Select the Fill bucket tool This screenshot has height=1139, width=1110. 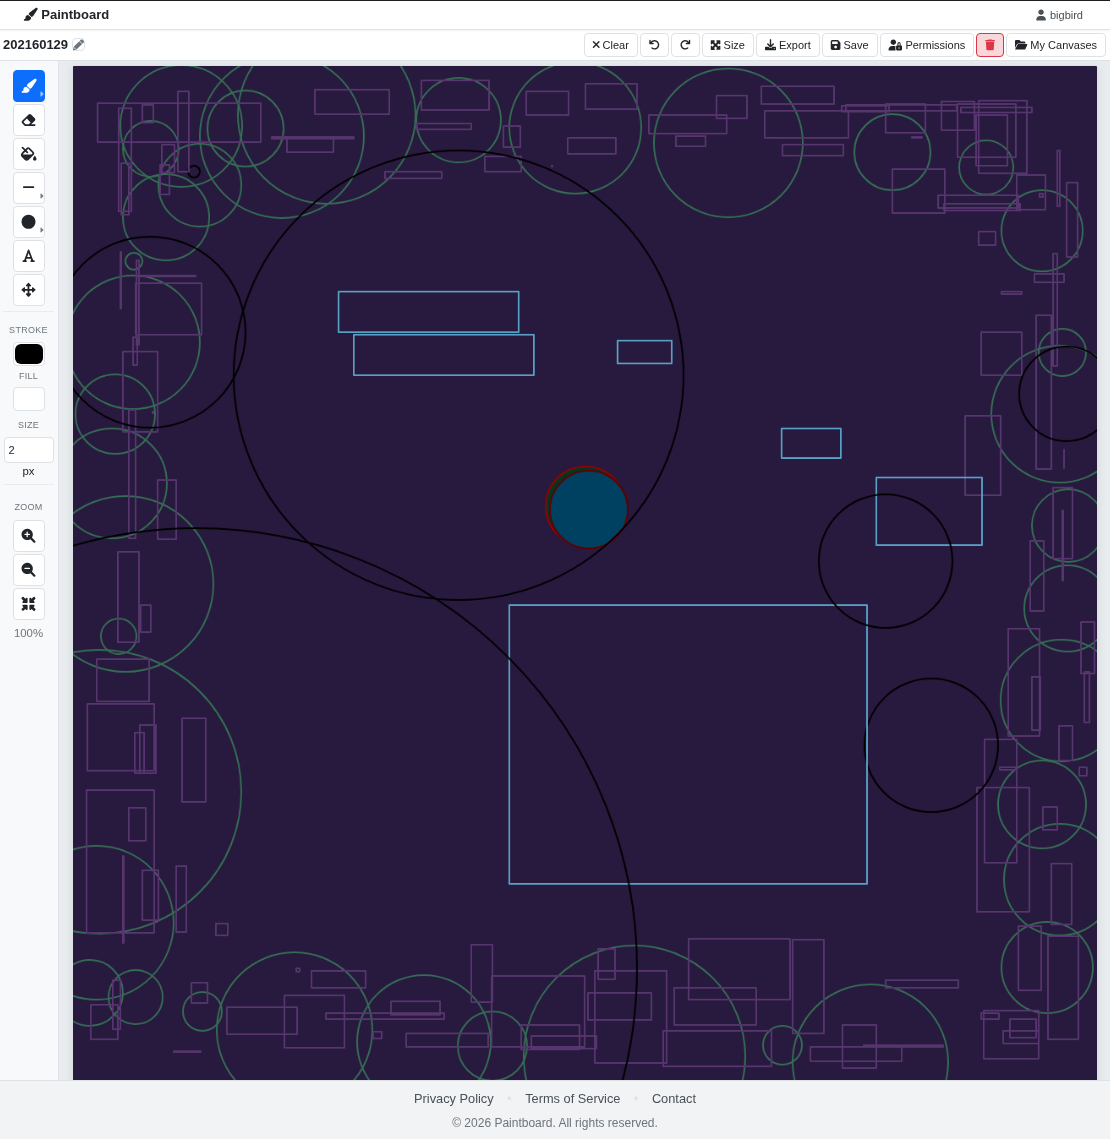[x=28, y=154]
